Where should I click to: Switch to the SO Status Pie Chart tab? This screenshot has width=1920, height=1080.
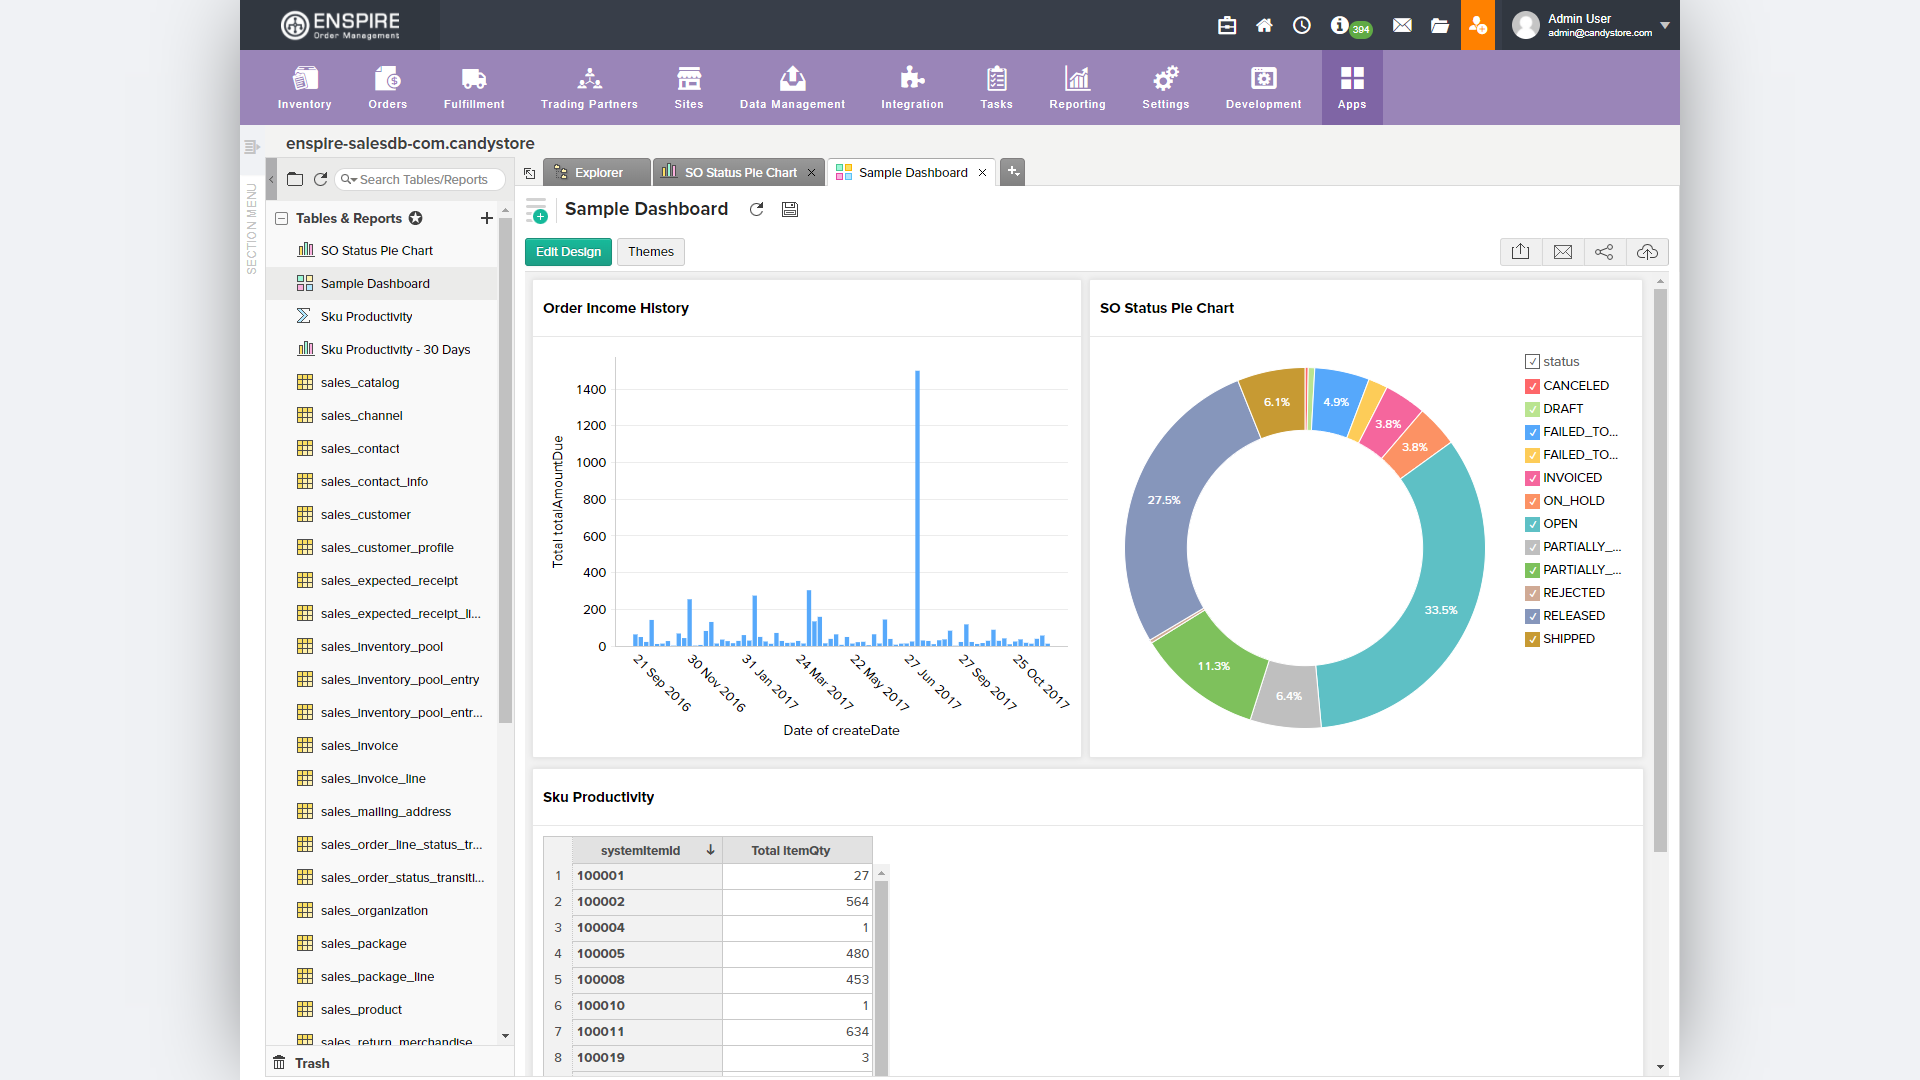click(740, 173)
